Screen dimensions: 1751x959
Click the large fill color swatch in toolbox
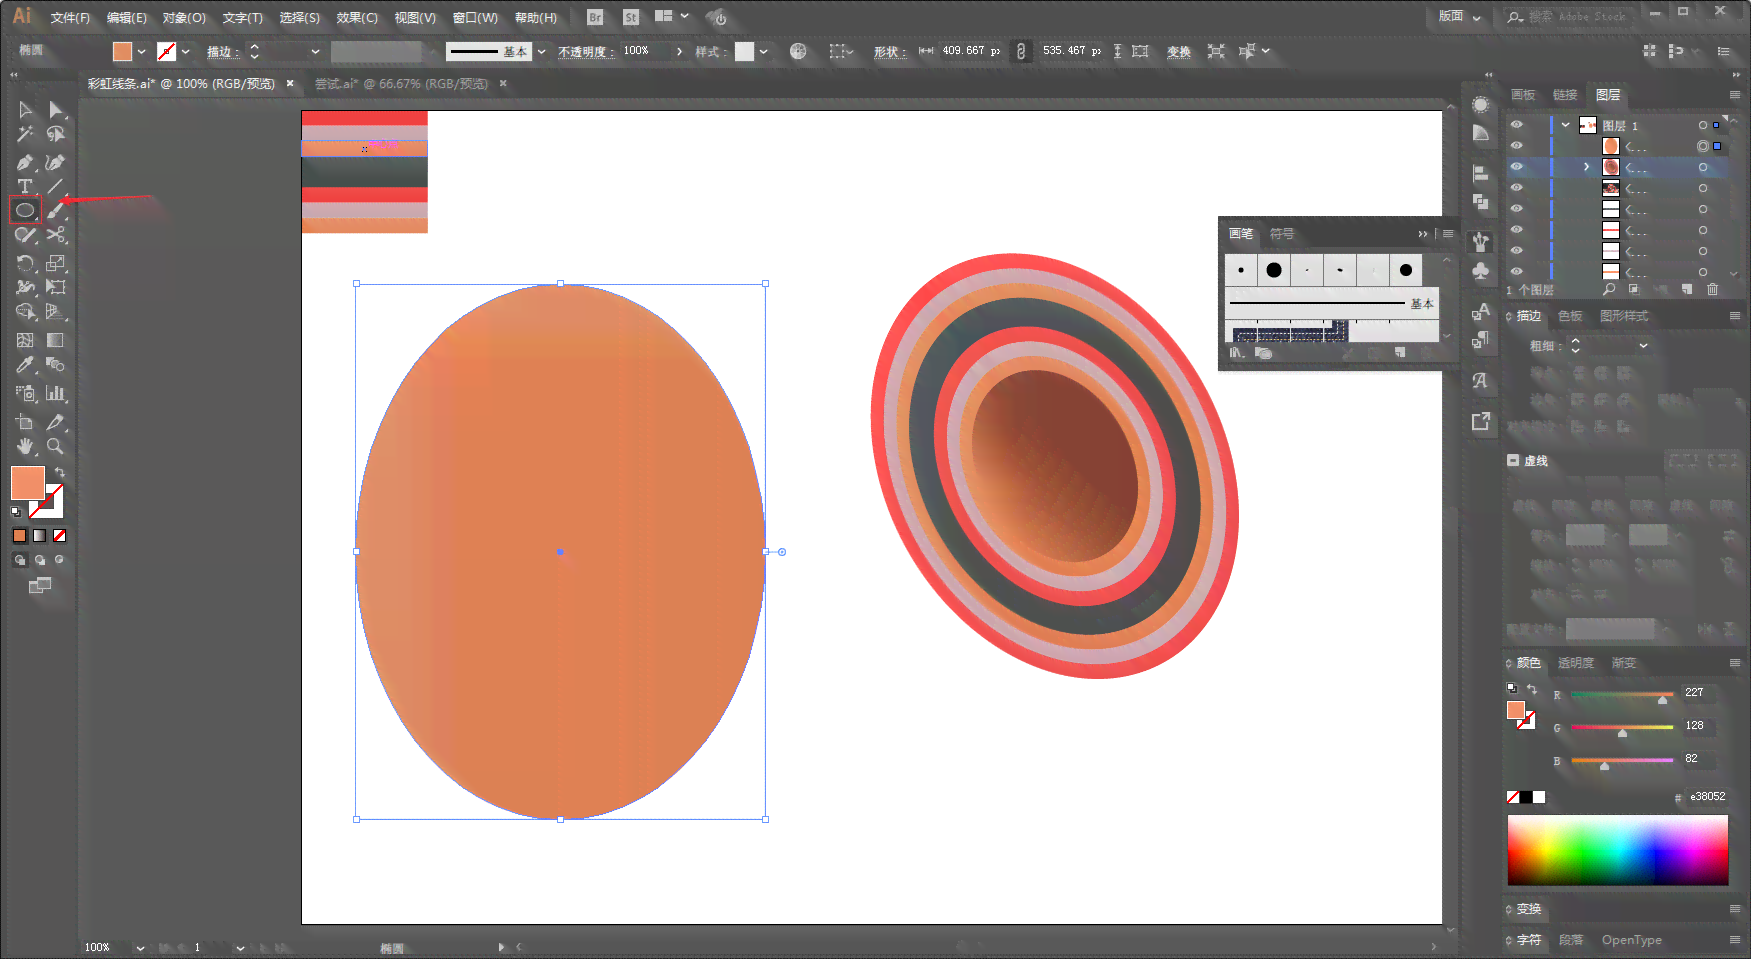28,483
